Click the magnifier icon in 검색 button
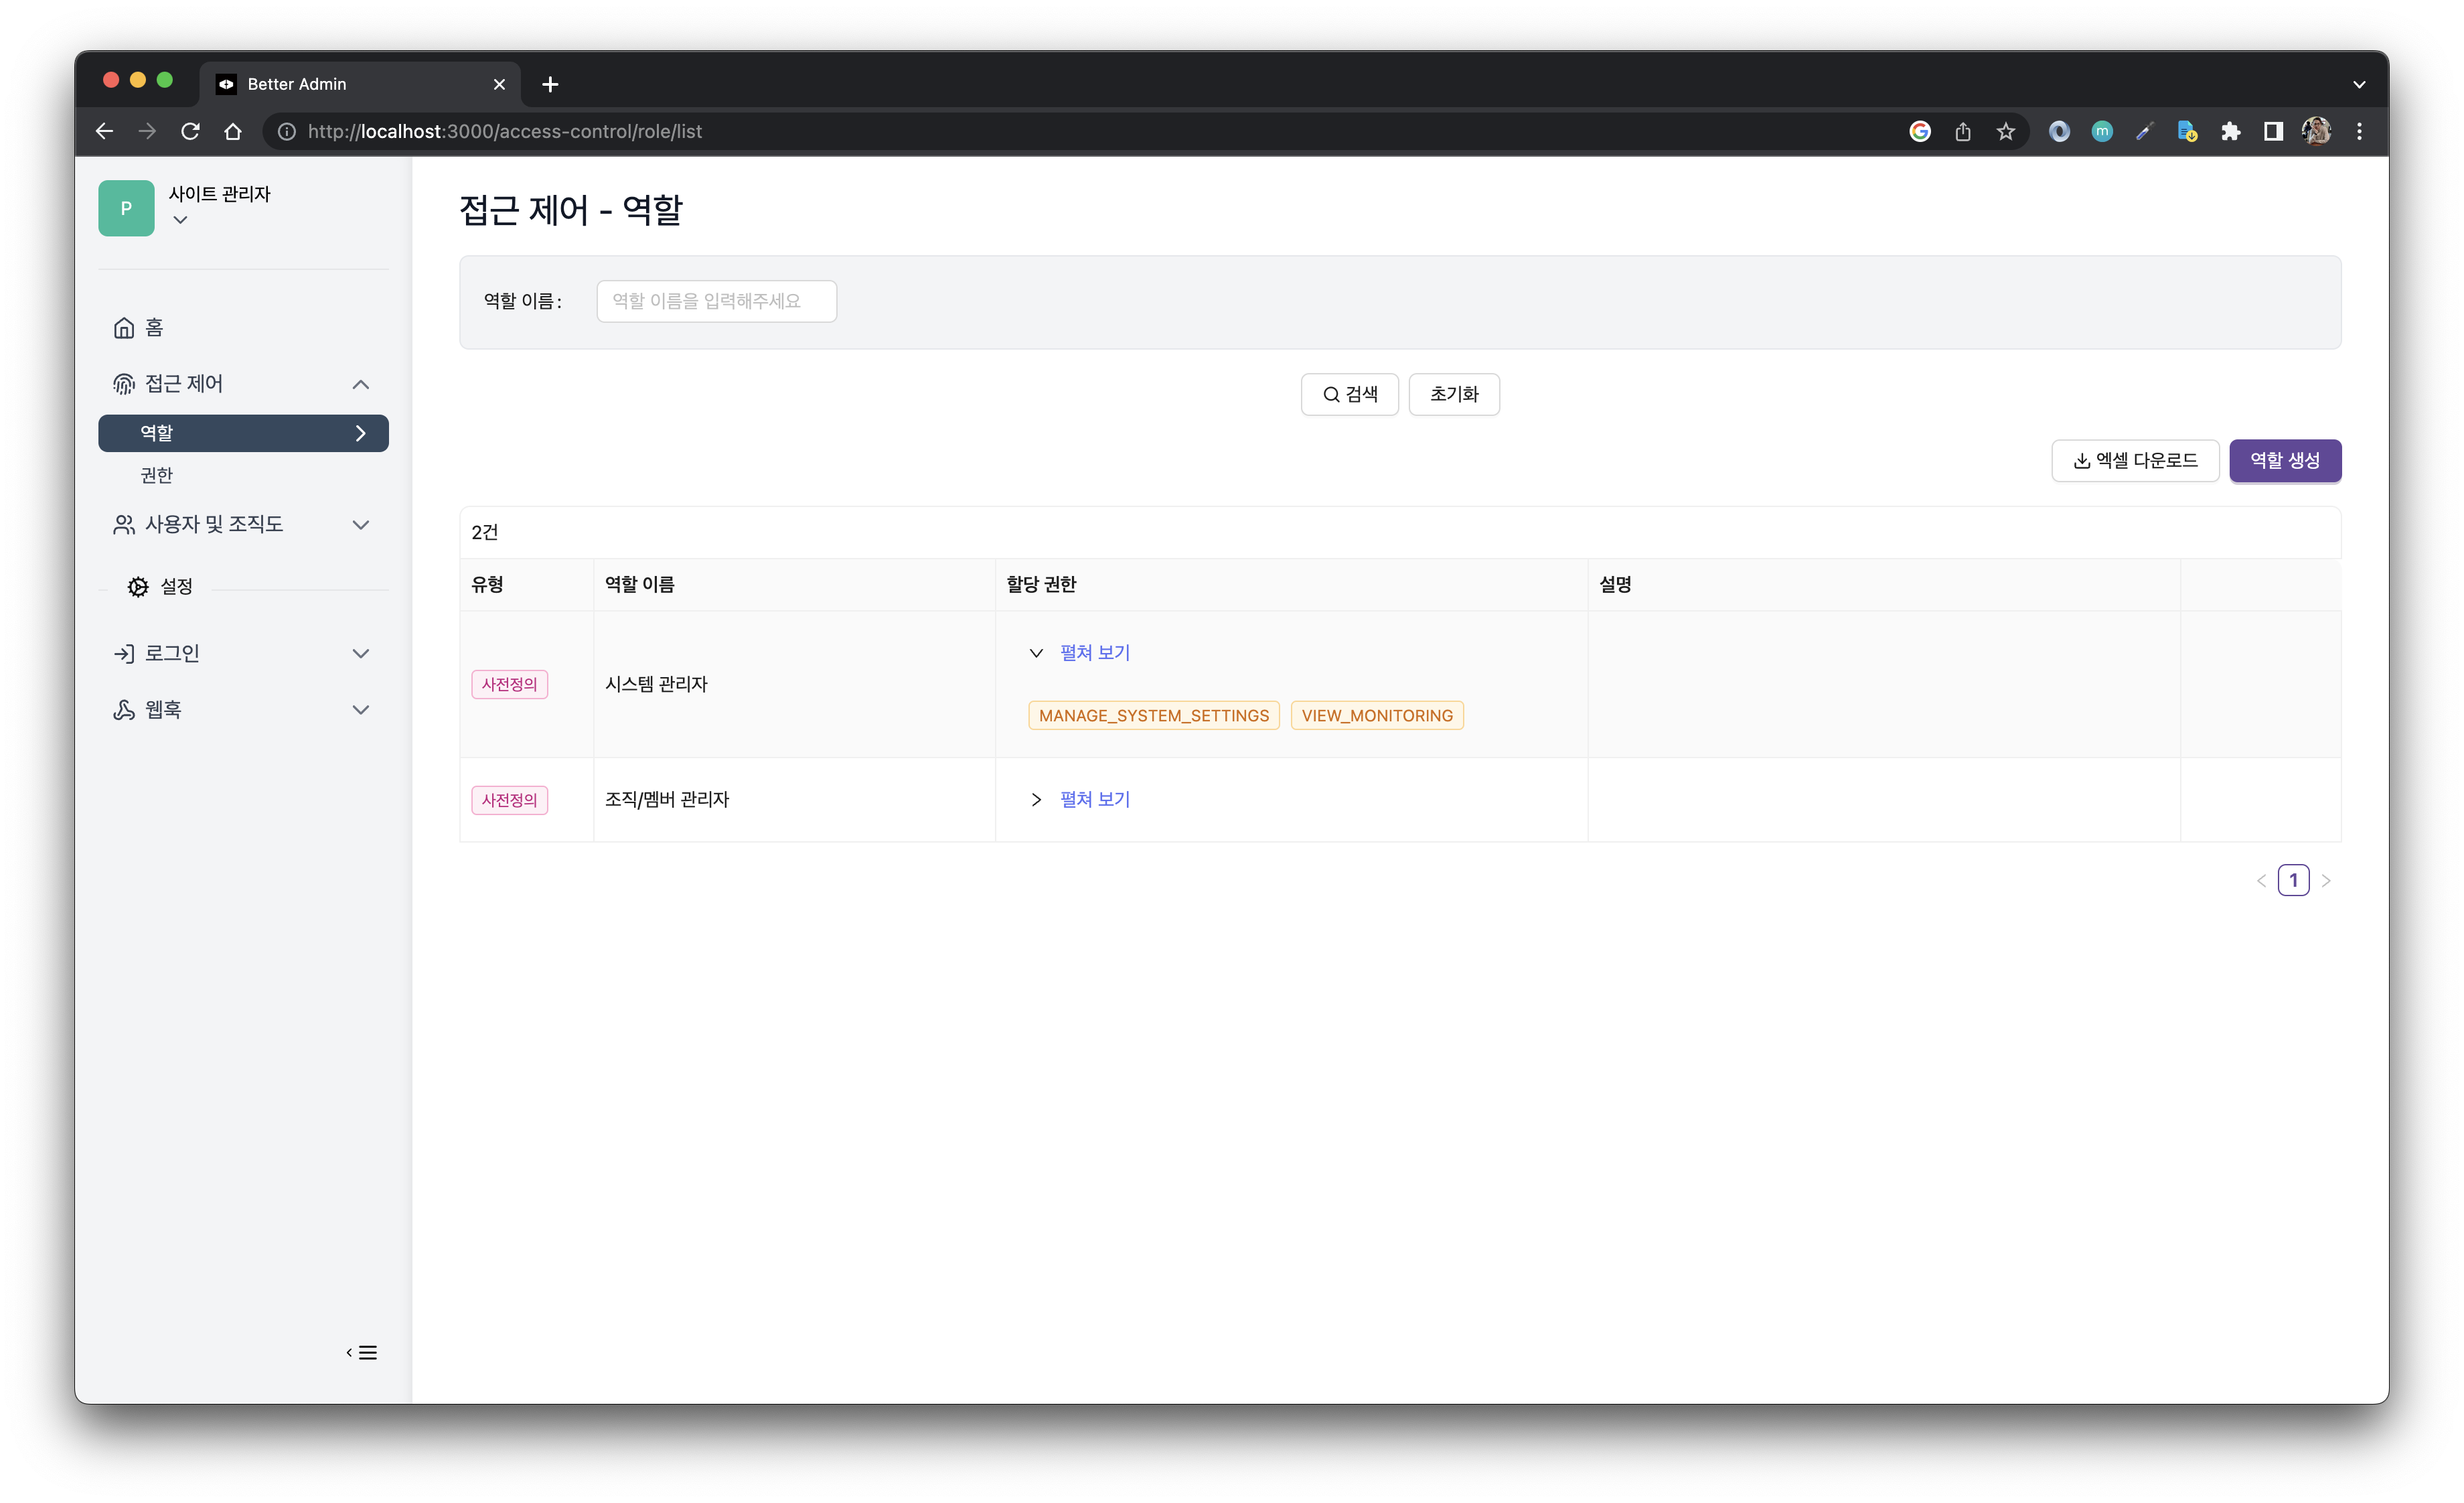The height and width of the screenshot is (1503, 2464). click(1330, 394)
